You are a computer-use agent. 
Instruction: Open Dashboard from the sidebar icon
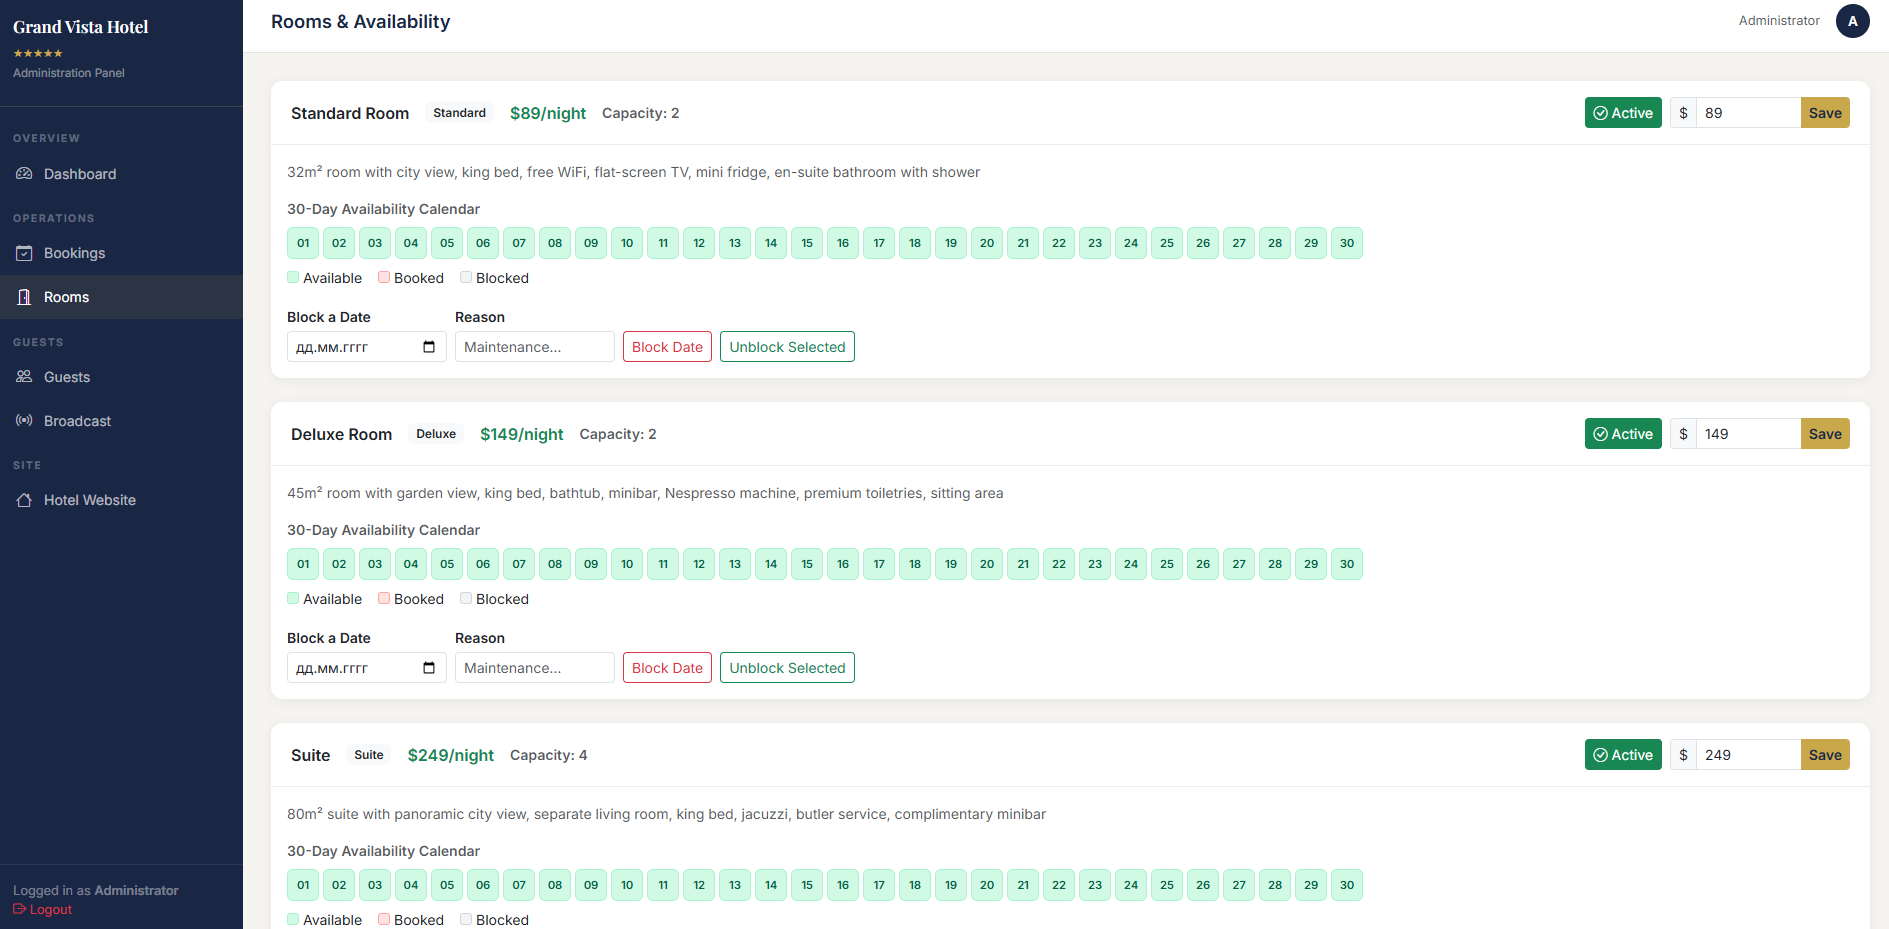point(24,174)
